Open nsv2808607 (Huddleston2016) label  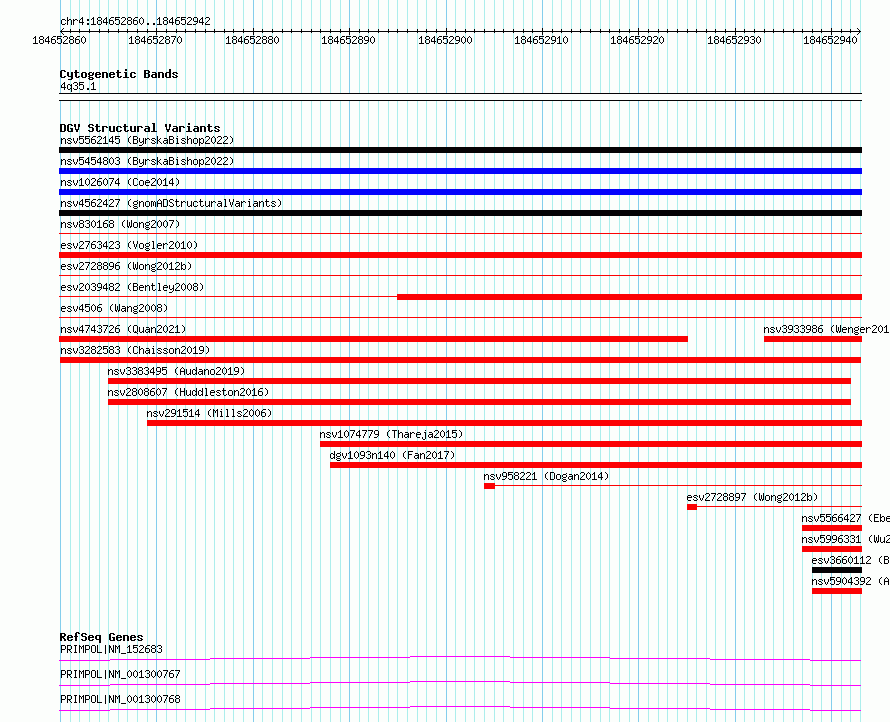point(188,392)
